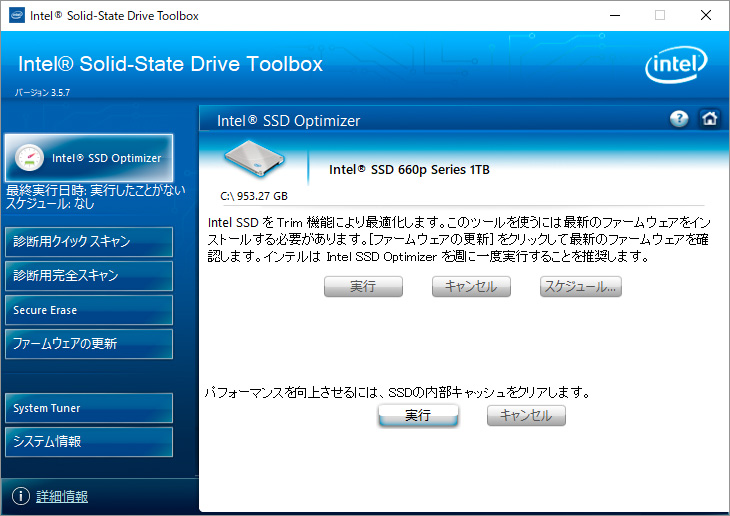Open the 詳細情報 link

click(x=62, y=496)
